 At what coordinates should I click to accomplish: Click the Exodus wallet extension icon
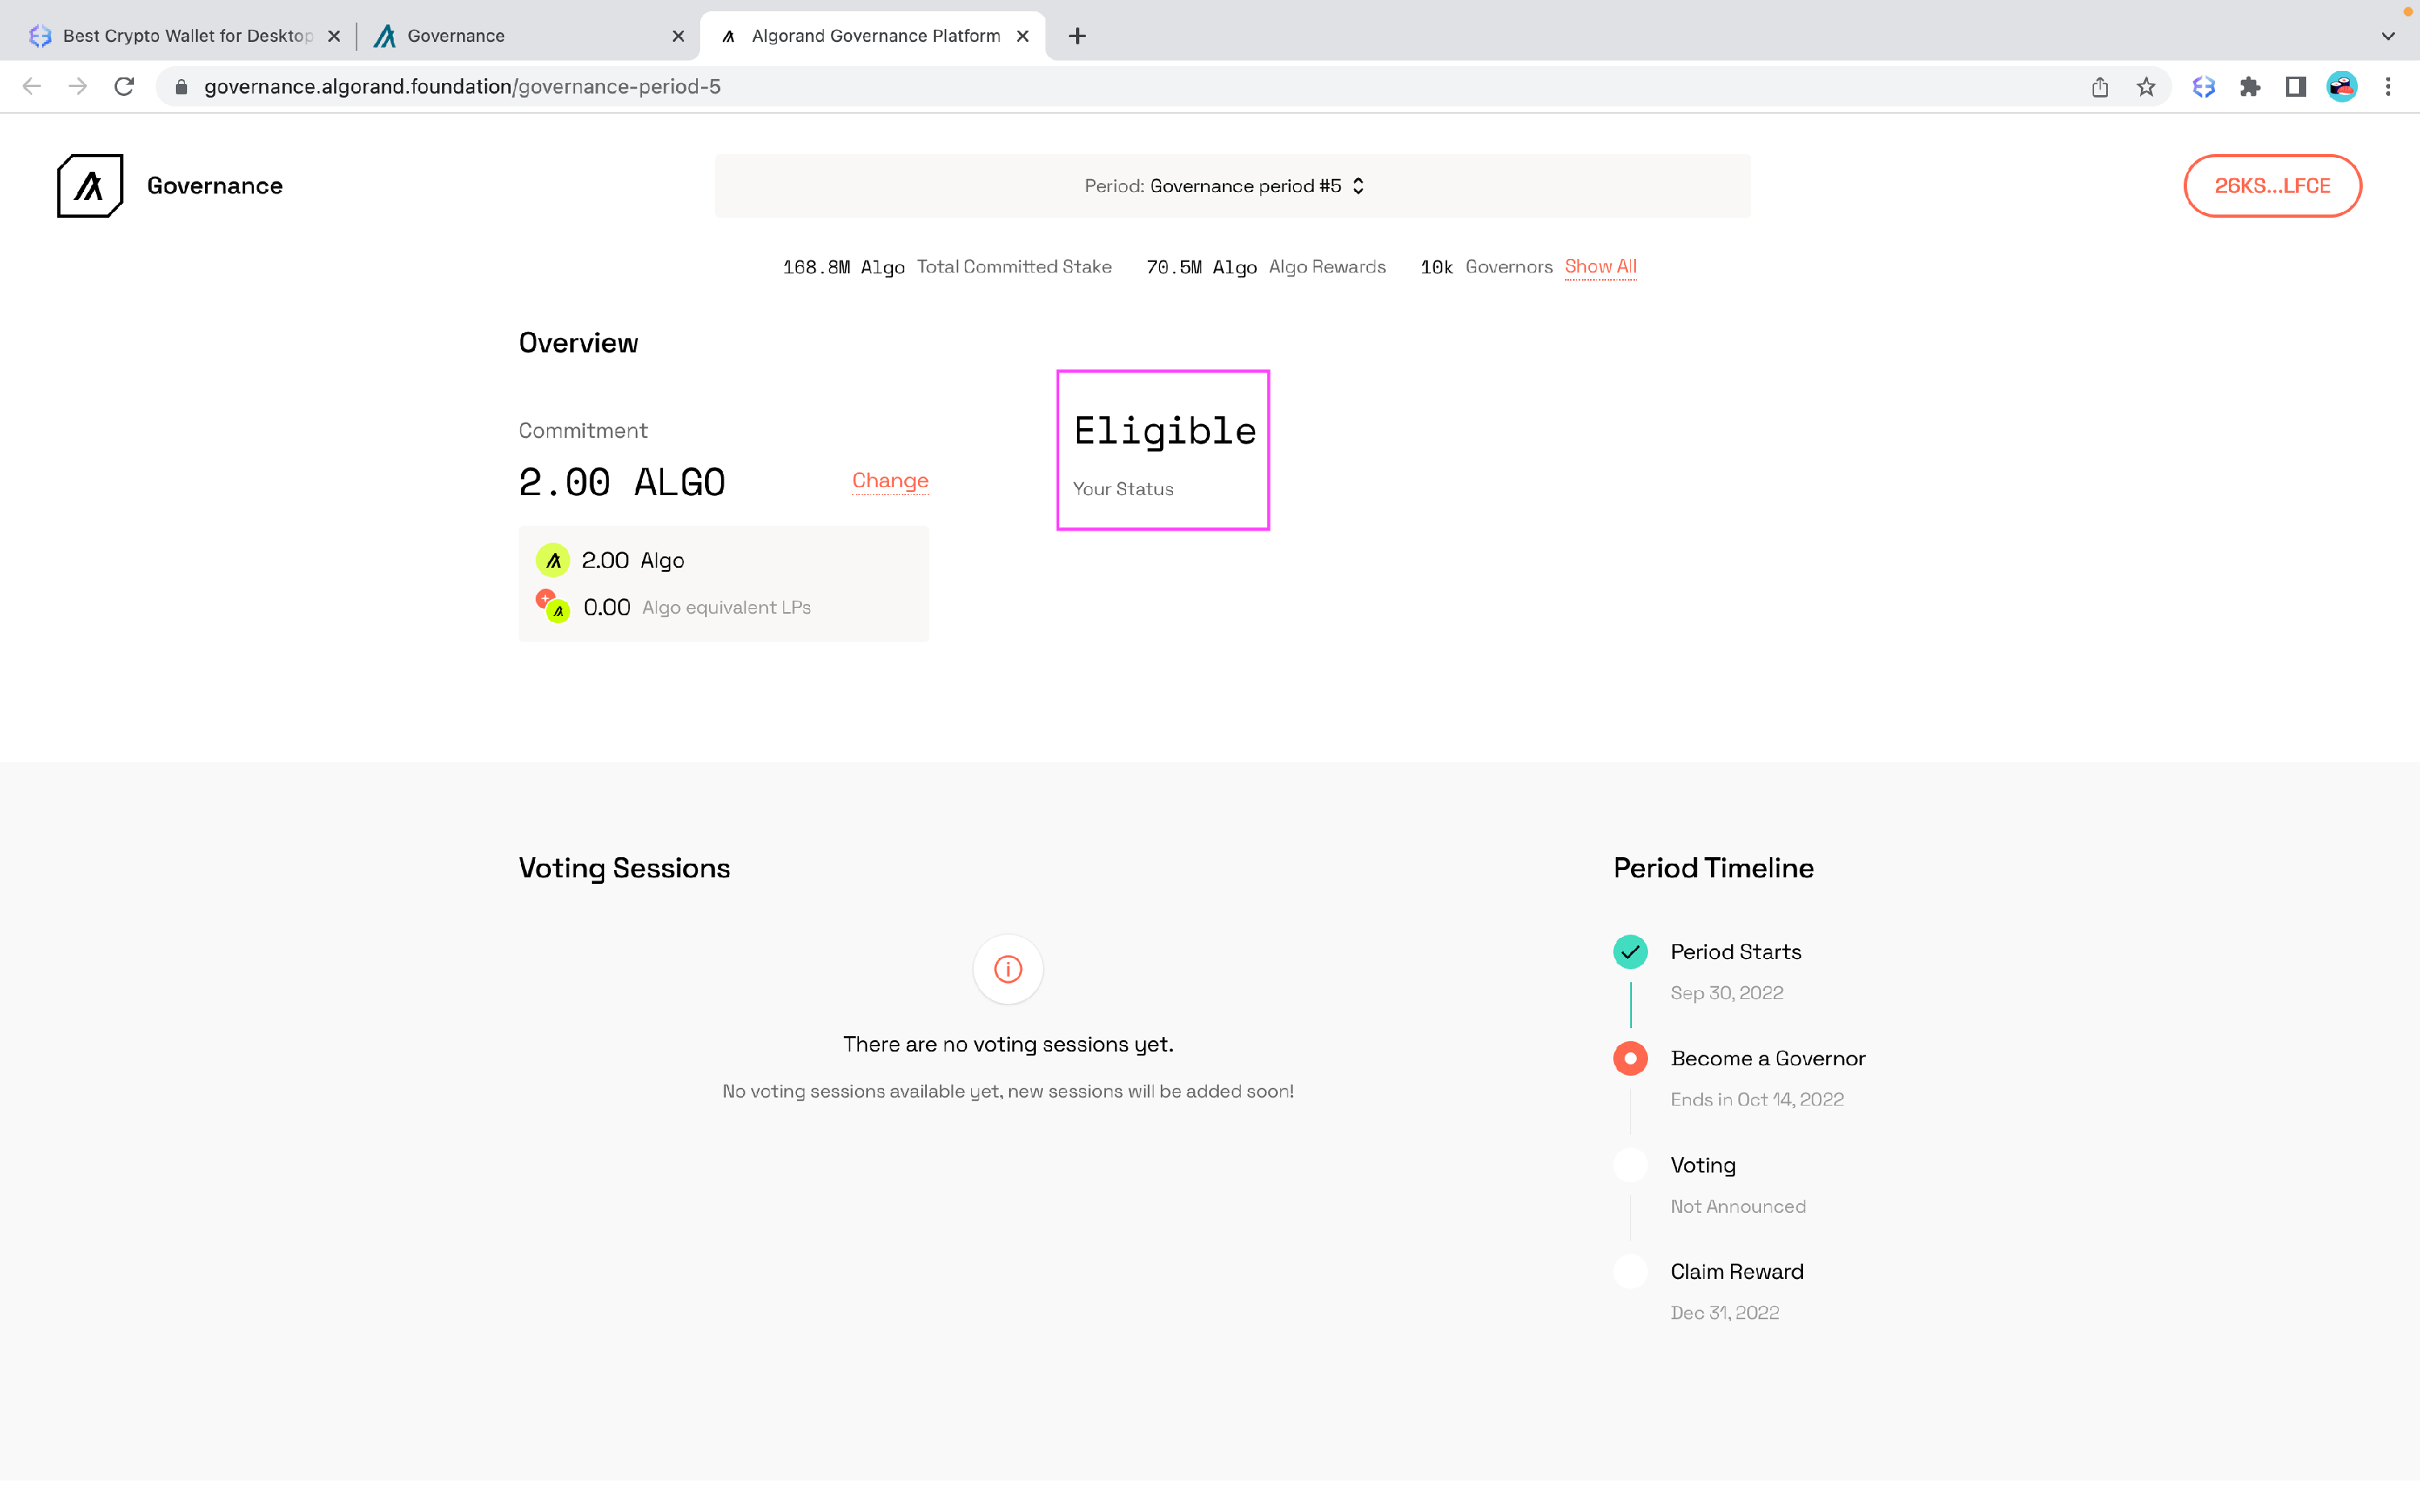2204,87
